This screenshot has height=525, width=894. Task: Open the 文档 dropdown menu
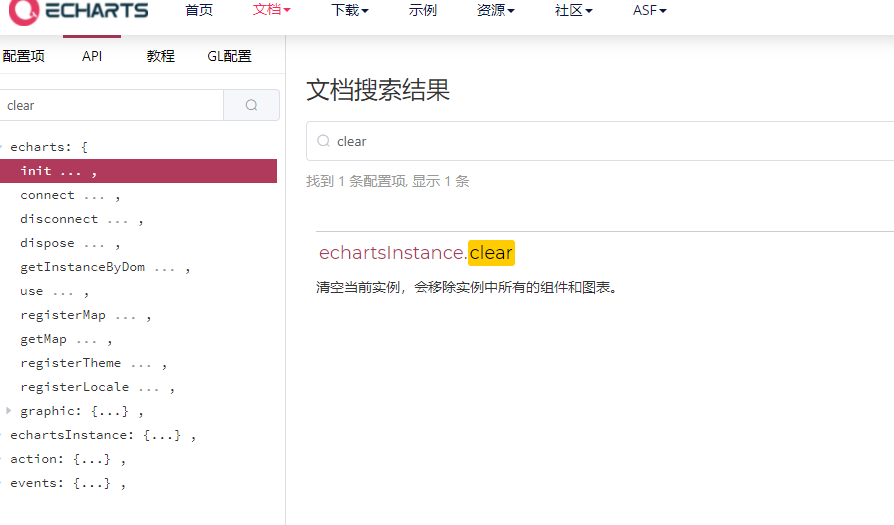click(x=271, y=10)
